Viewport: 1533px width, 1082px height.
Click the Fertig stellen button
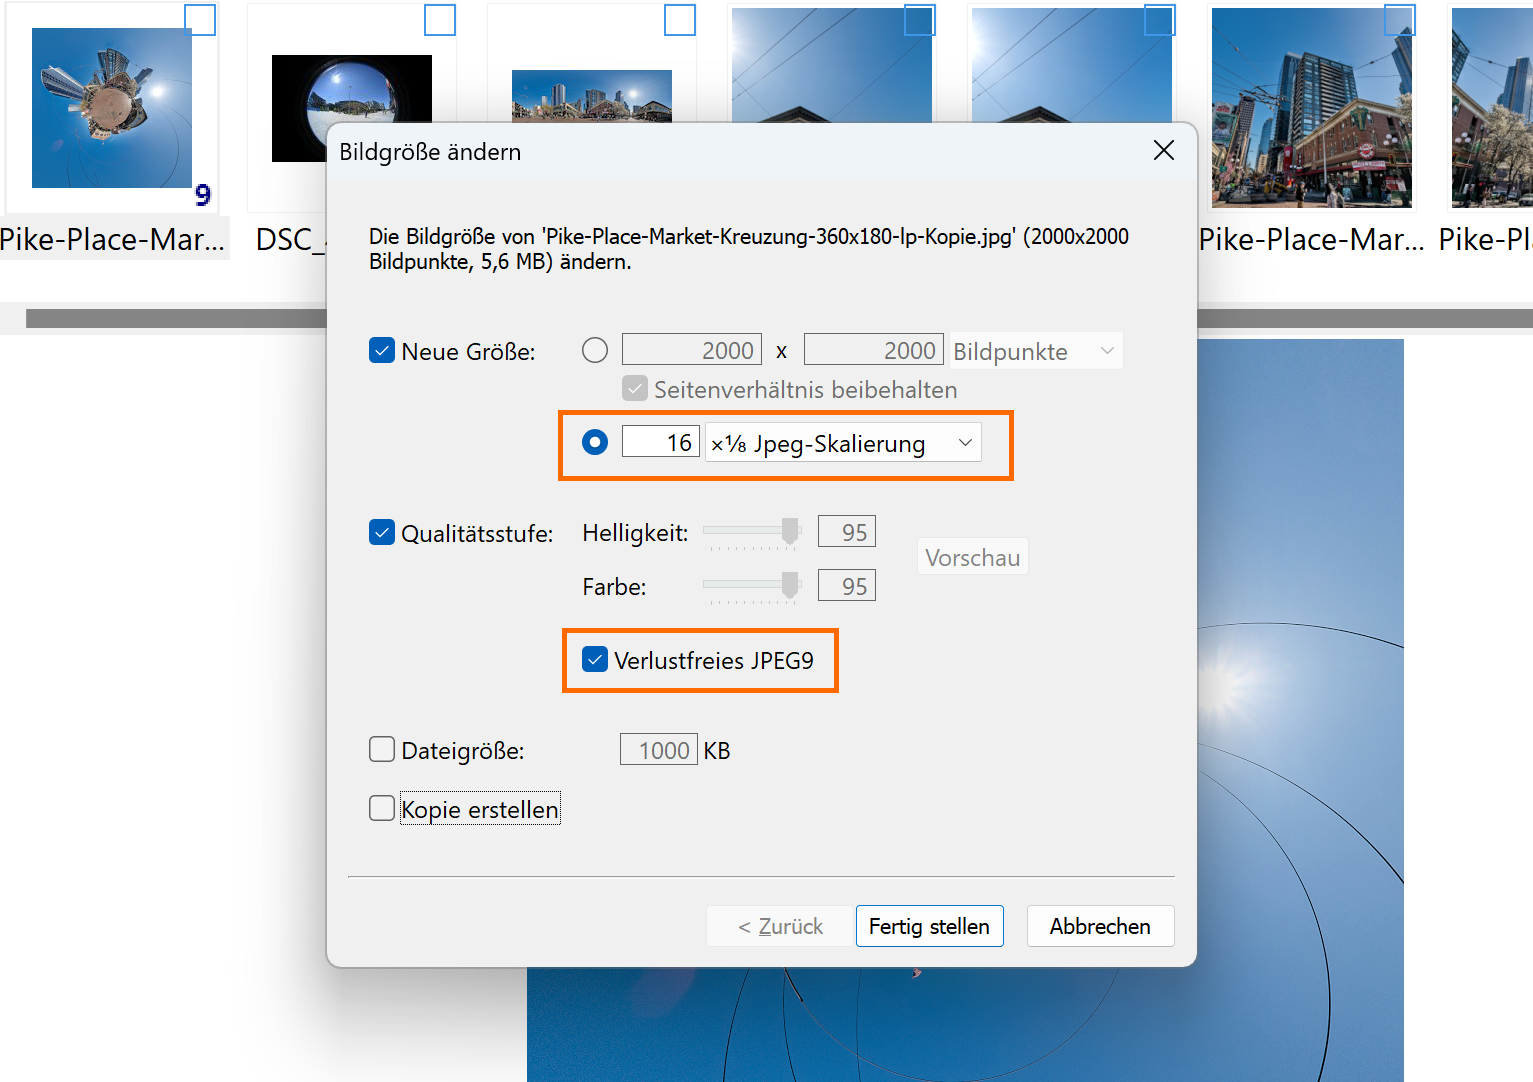(929, 926)
